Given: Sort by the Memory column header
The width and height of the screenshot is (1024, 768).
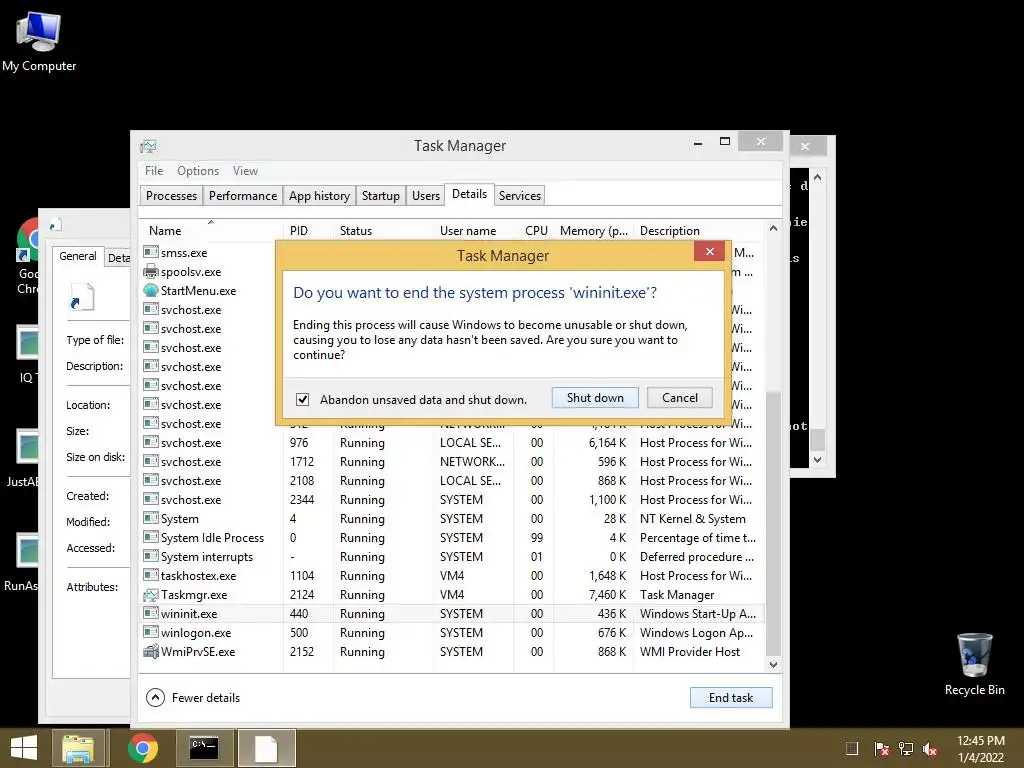Looking at the screenshot, I should (x=593, y=231).
